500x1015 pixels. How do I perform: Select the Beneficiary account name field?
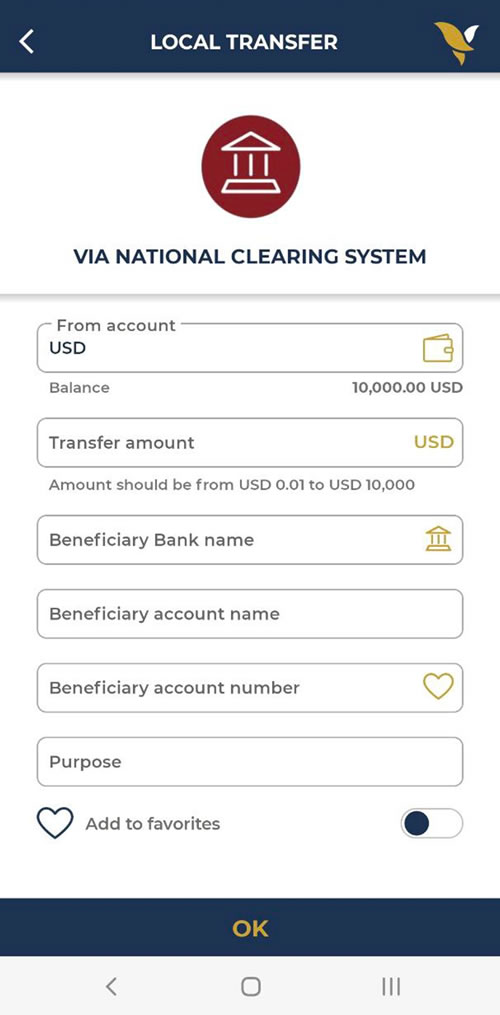[x=250, y=614]
